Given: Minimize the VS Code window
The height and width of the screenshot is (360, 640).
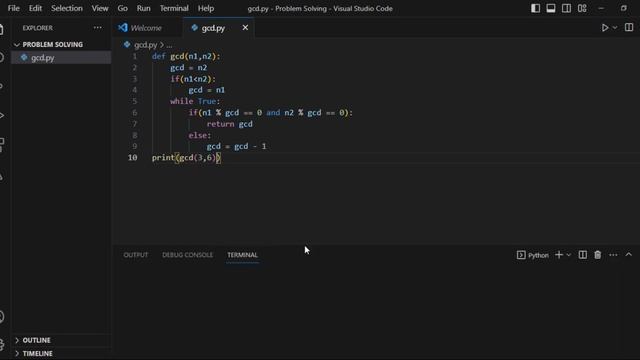Looking at the screenshot, I should [x=601, y=8].
